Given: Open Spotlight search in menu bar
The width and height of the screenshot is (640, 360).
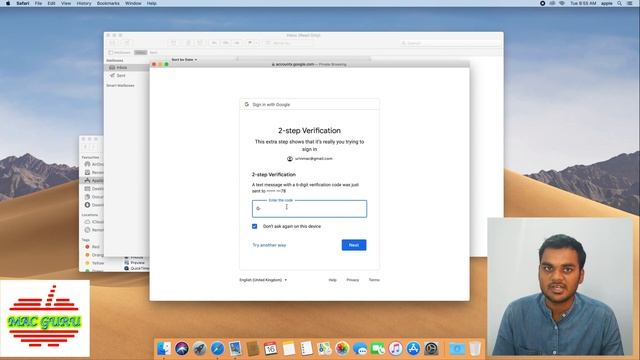Looking at the screenshot, I should point(620,3).
